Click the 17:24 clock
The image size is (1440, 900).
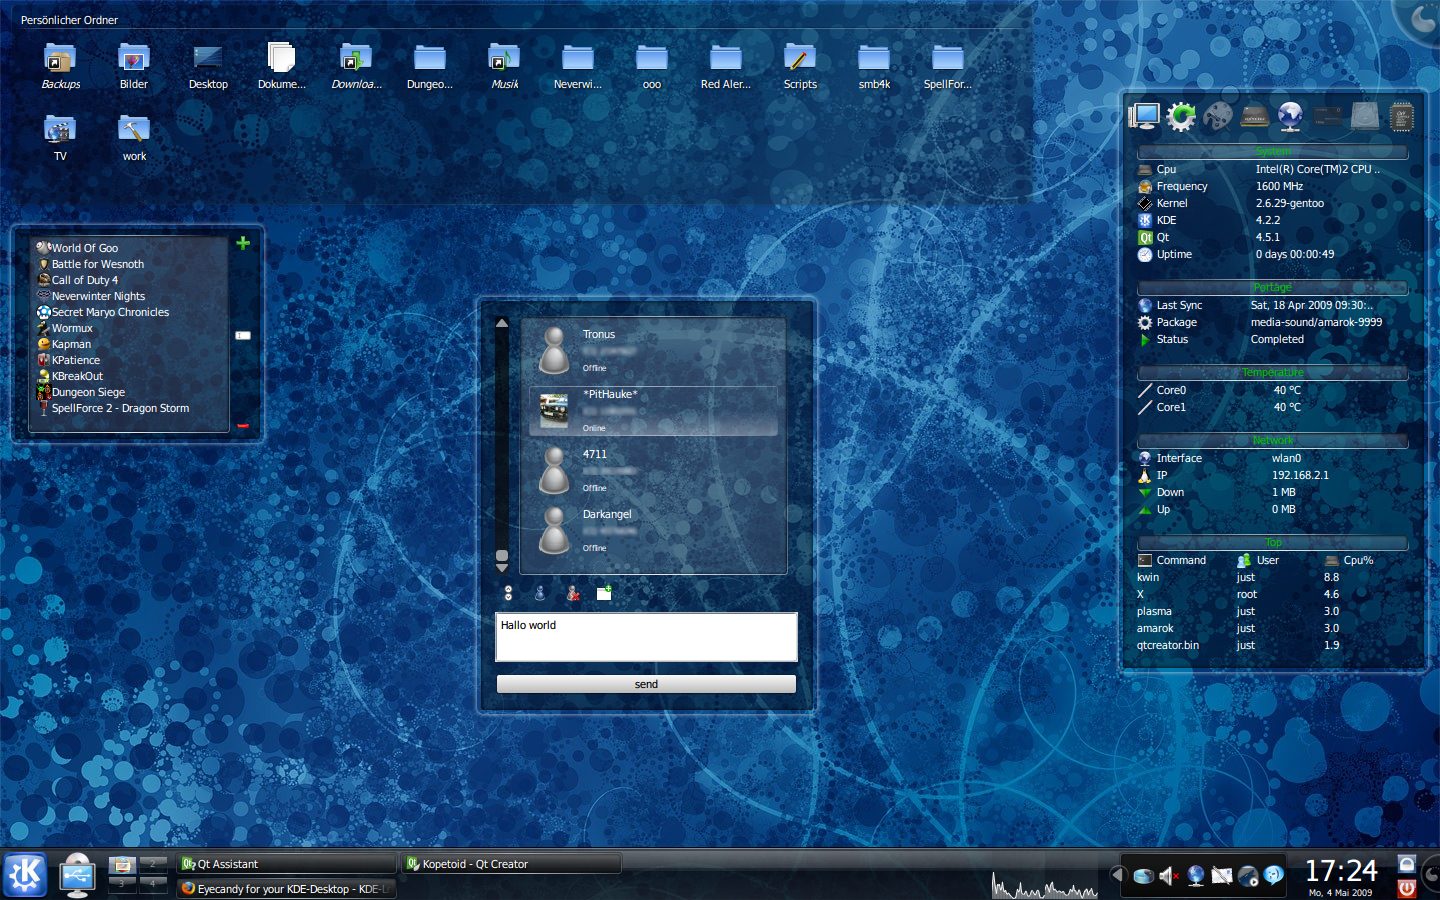1340,871
